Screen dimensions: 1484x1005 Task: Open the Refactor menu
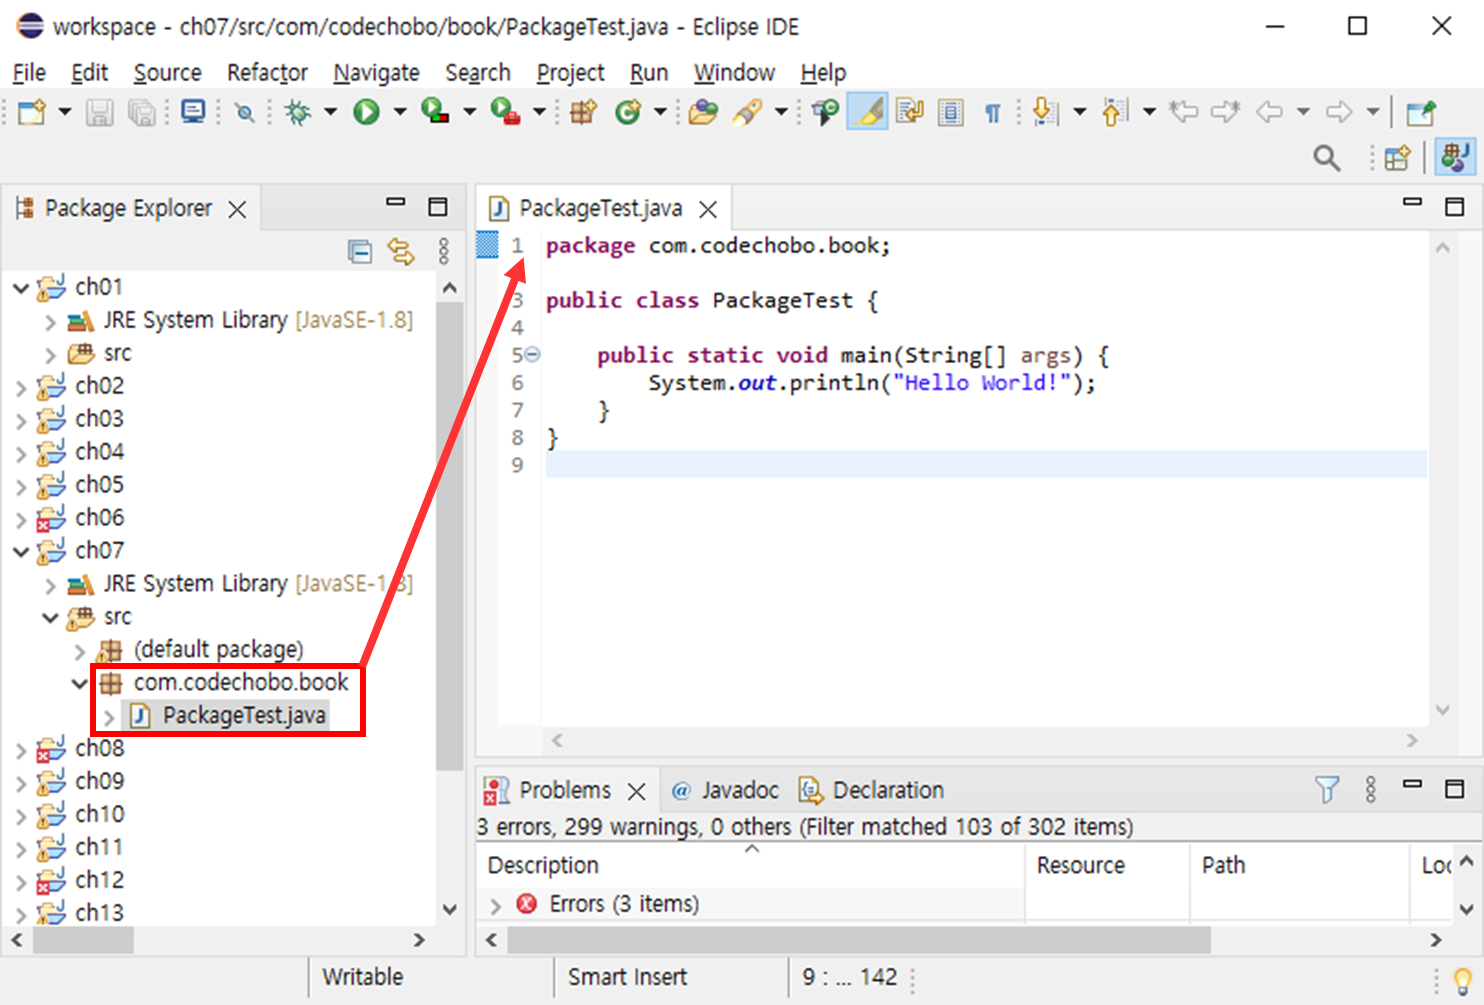point(267,72)
